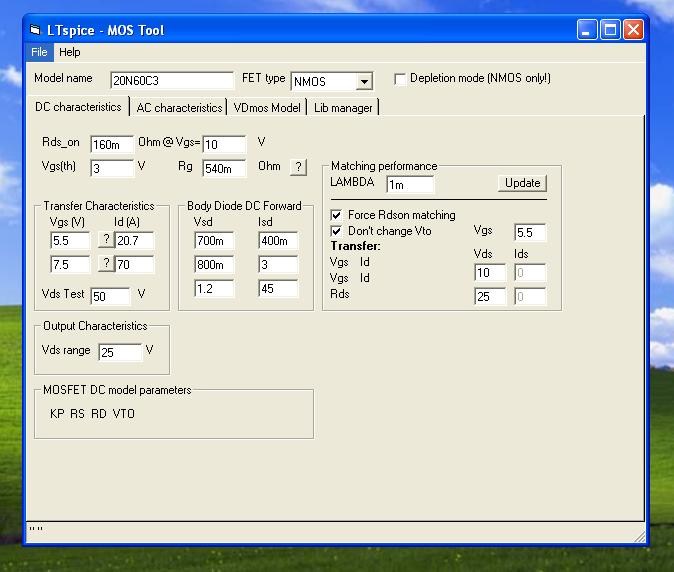Open the Help menu
674x572 pixels.
click(70, 52)
